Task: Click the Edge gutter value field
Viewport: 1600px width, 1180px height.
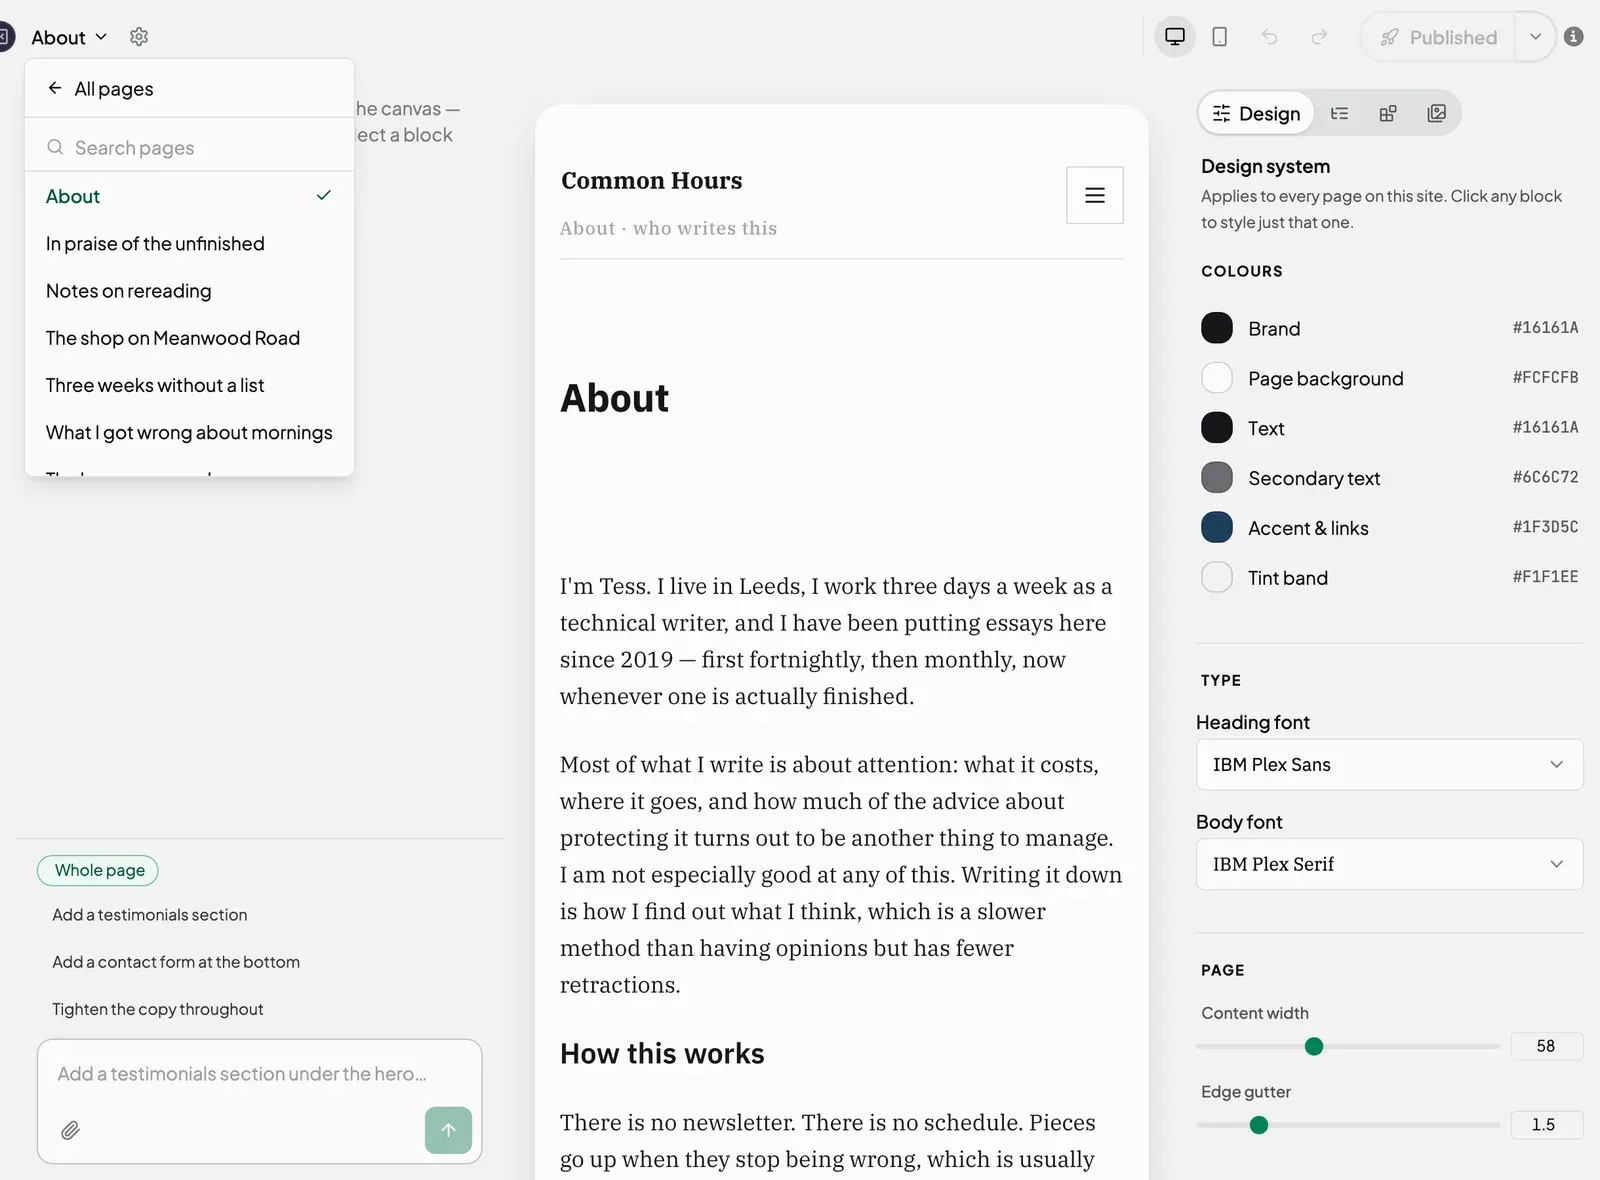Action: (1546, 1125)
